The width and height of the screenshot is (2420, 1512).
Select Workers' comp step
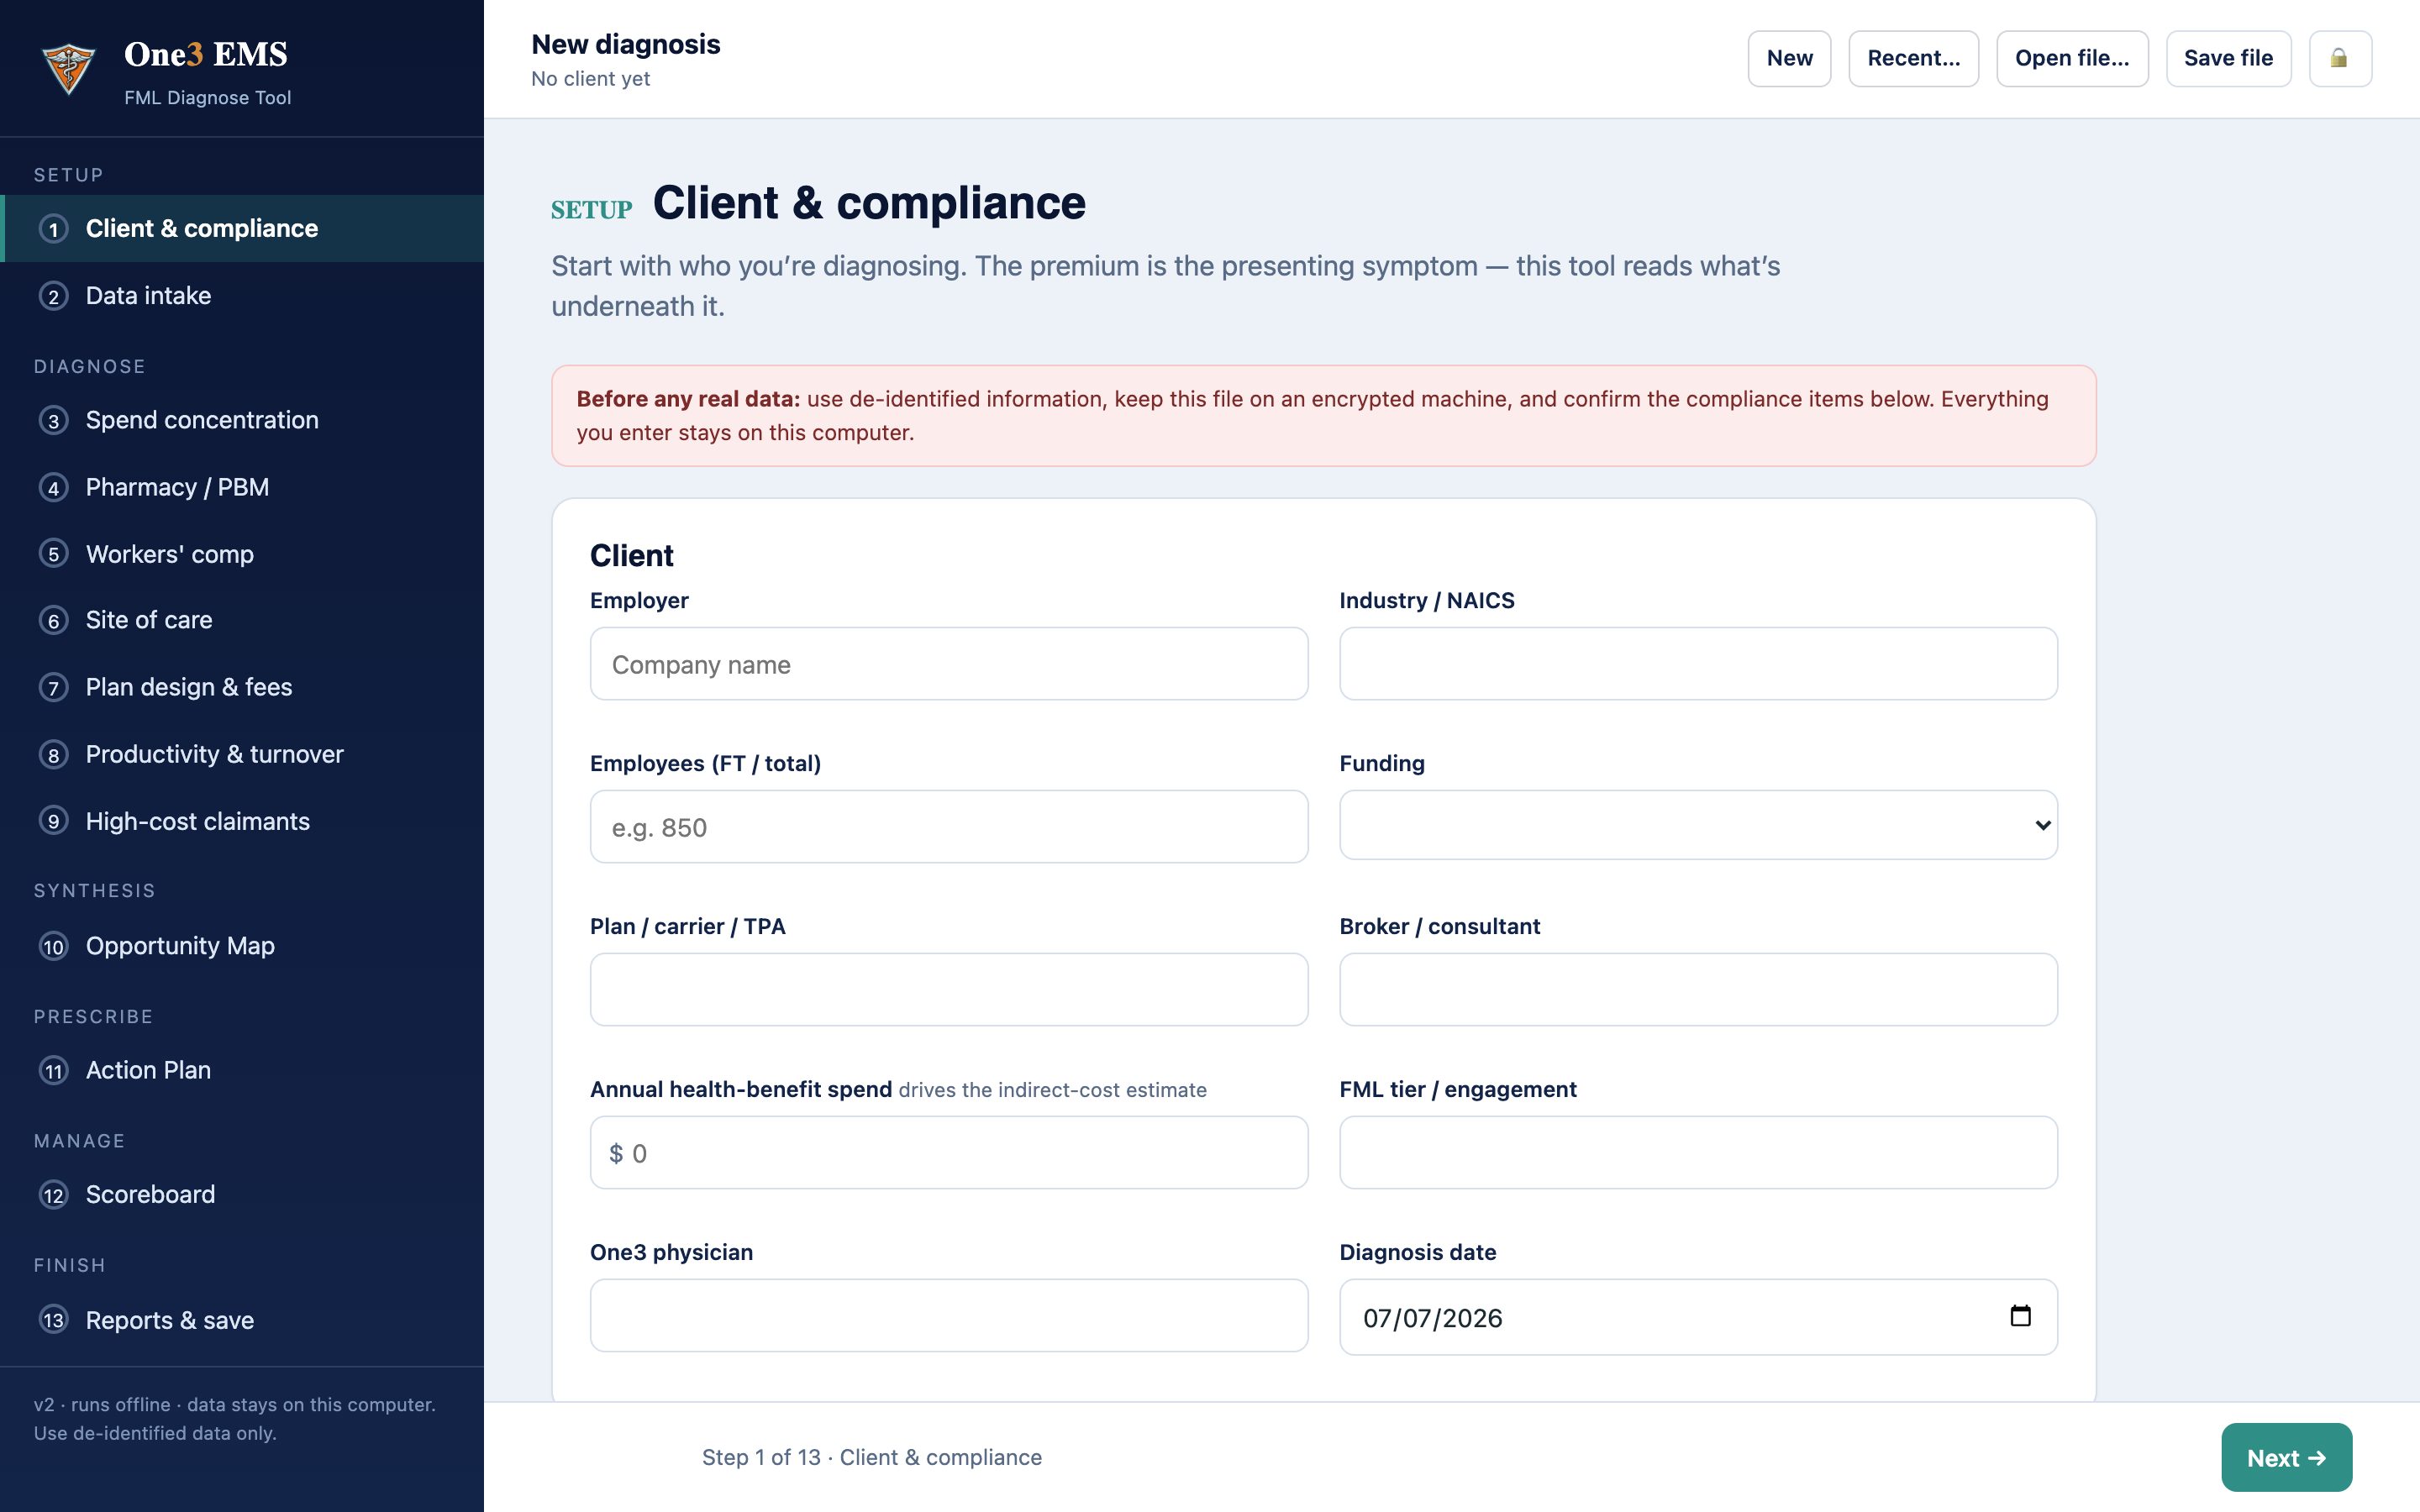coord(242,554)
